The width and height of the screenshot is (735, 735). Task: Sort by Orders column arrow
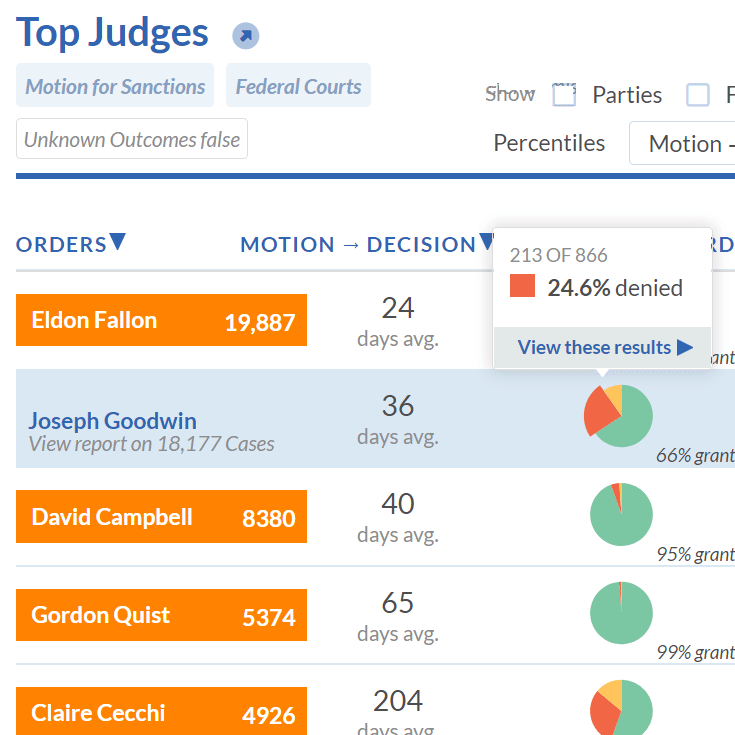point(118,242)
